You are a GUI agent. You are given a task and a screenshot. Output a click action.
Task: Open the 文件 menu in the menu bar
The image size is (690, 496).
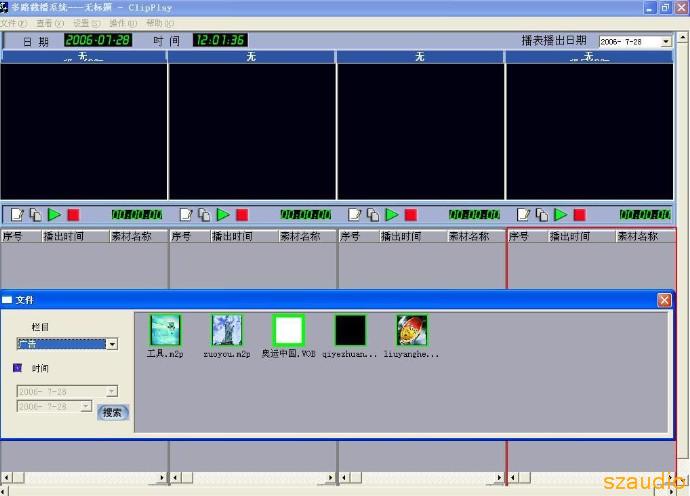pyautogui.click(x=13, y=23)
